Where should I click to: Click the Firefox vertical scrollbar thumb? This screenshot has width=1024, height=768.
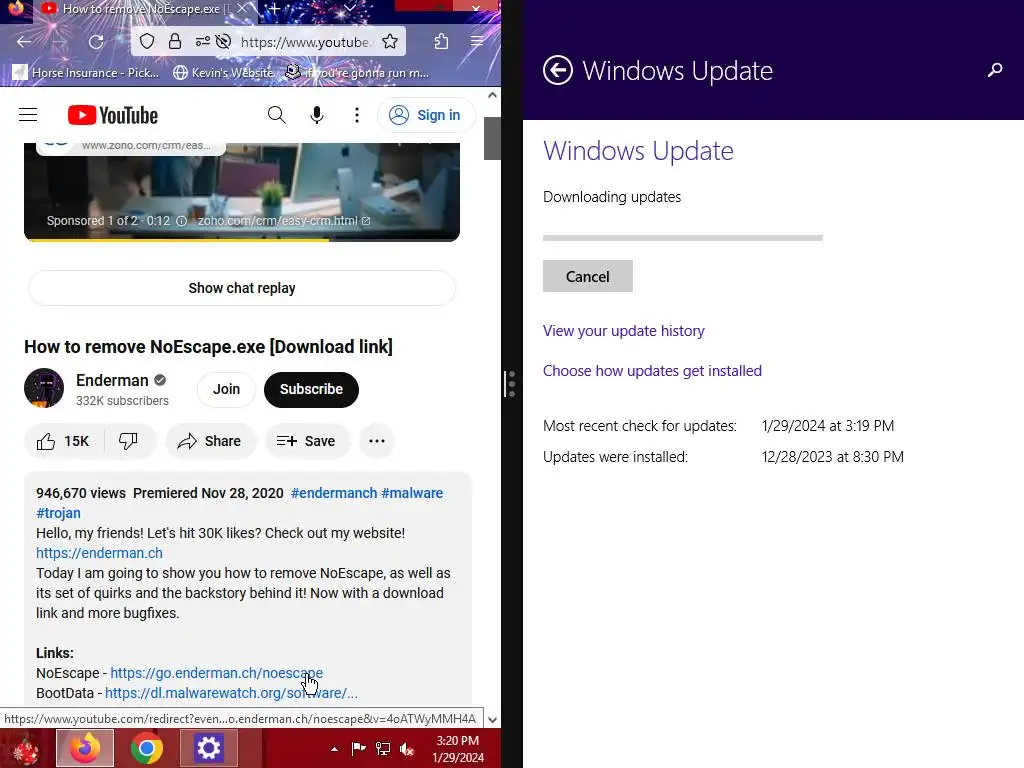coord(492,138)
